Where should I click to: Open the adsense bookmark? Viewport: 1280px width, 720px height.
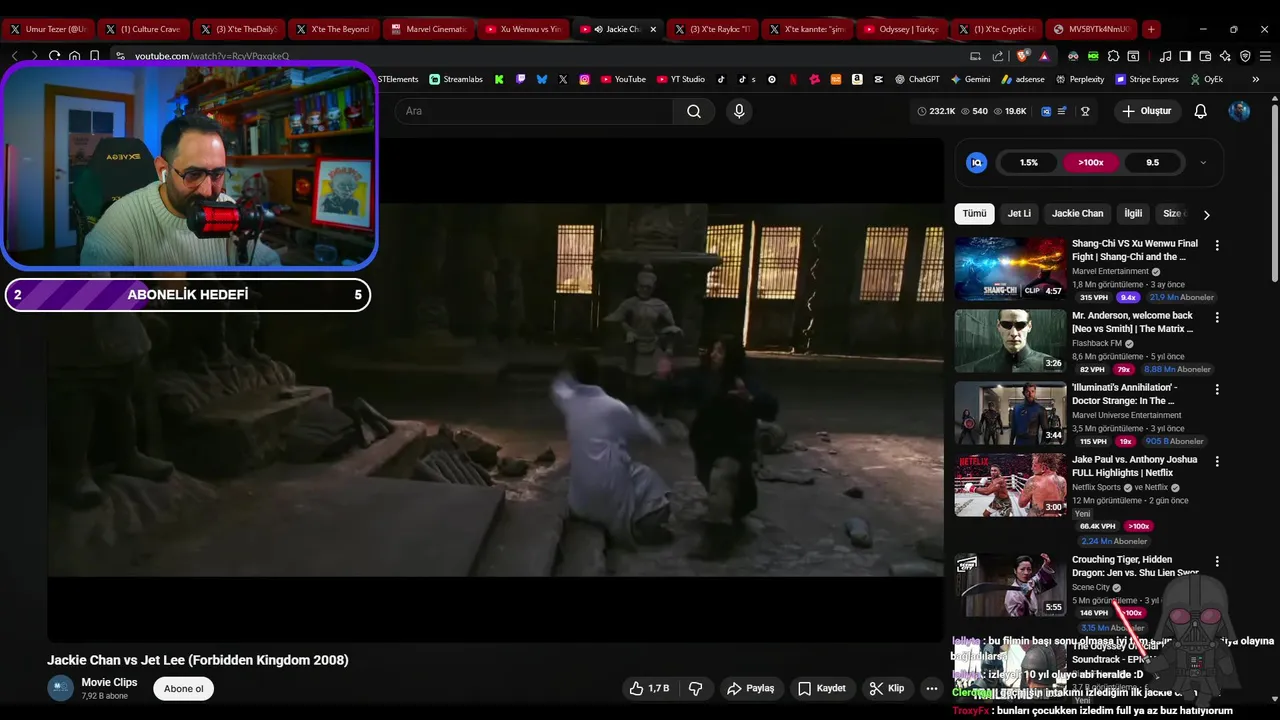[1022, 79]
